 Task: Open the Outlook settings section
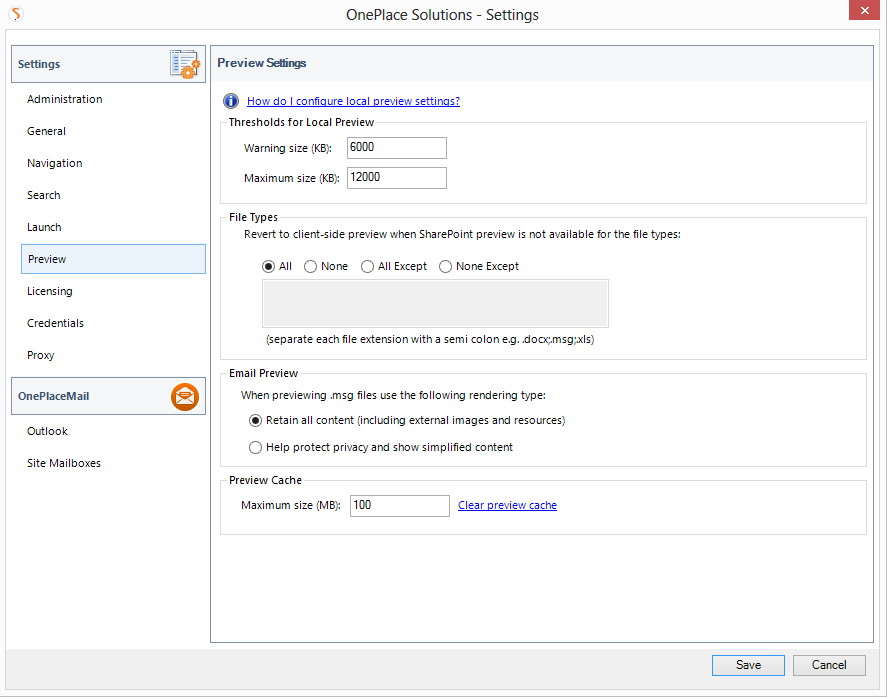(x=47, y=431)
